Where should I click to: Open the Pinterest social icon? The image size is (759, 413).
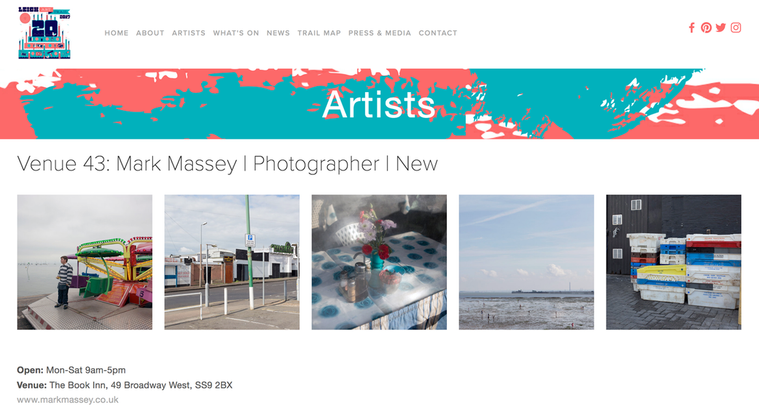[706, 28]
